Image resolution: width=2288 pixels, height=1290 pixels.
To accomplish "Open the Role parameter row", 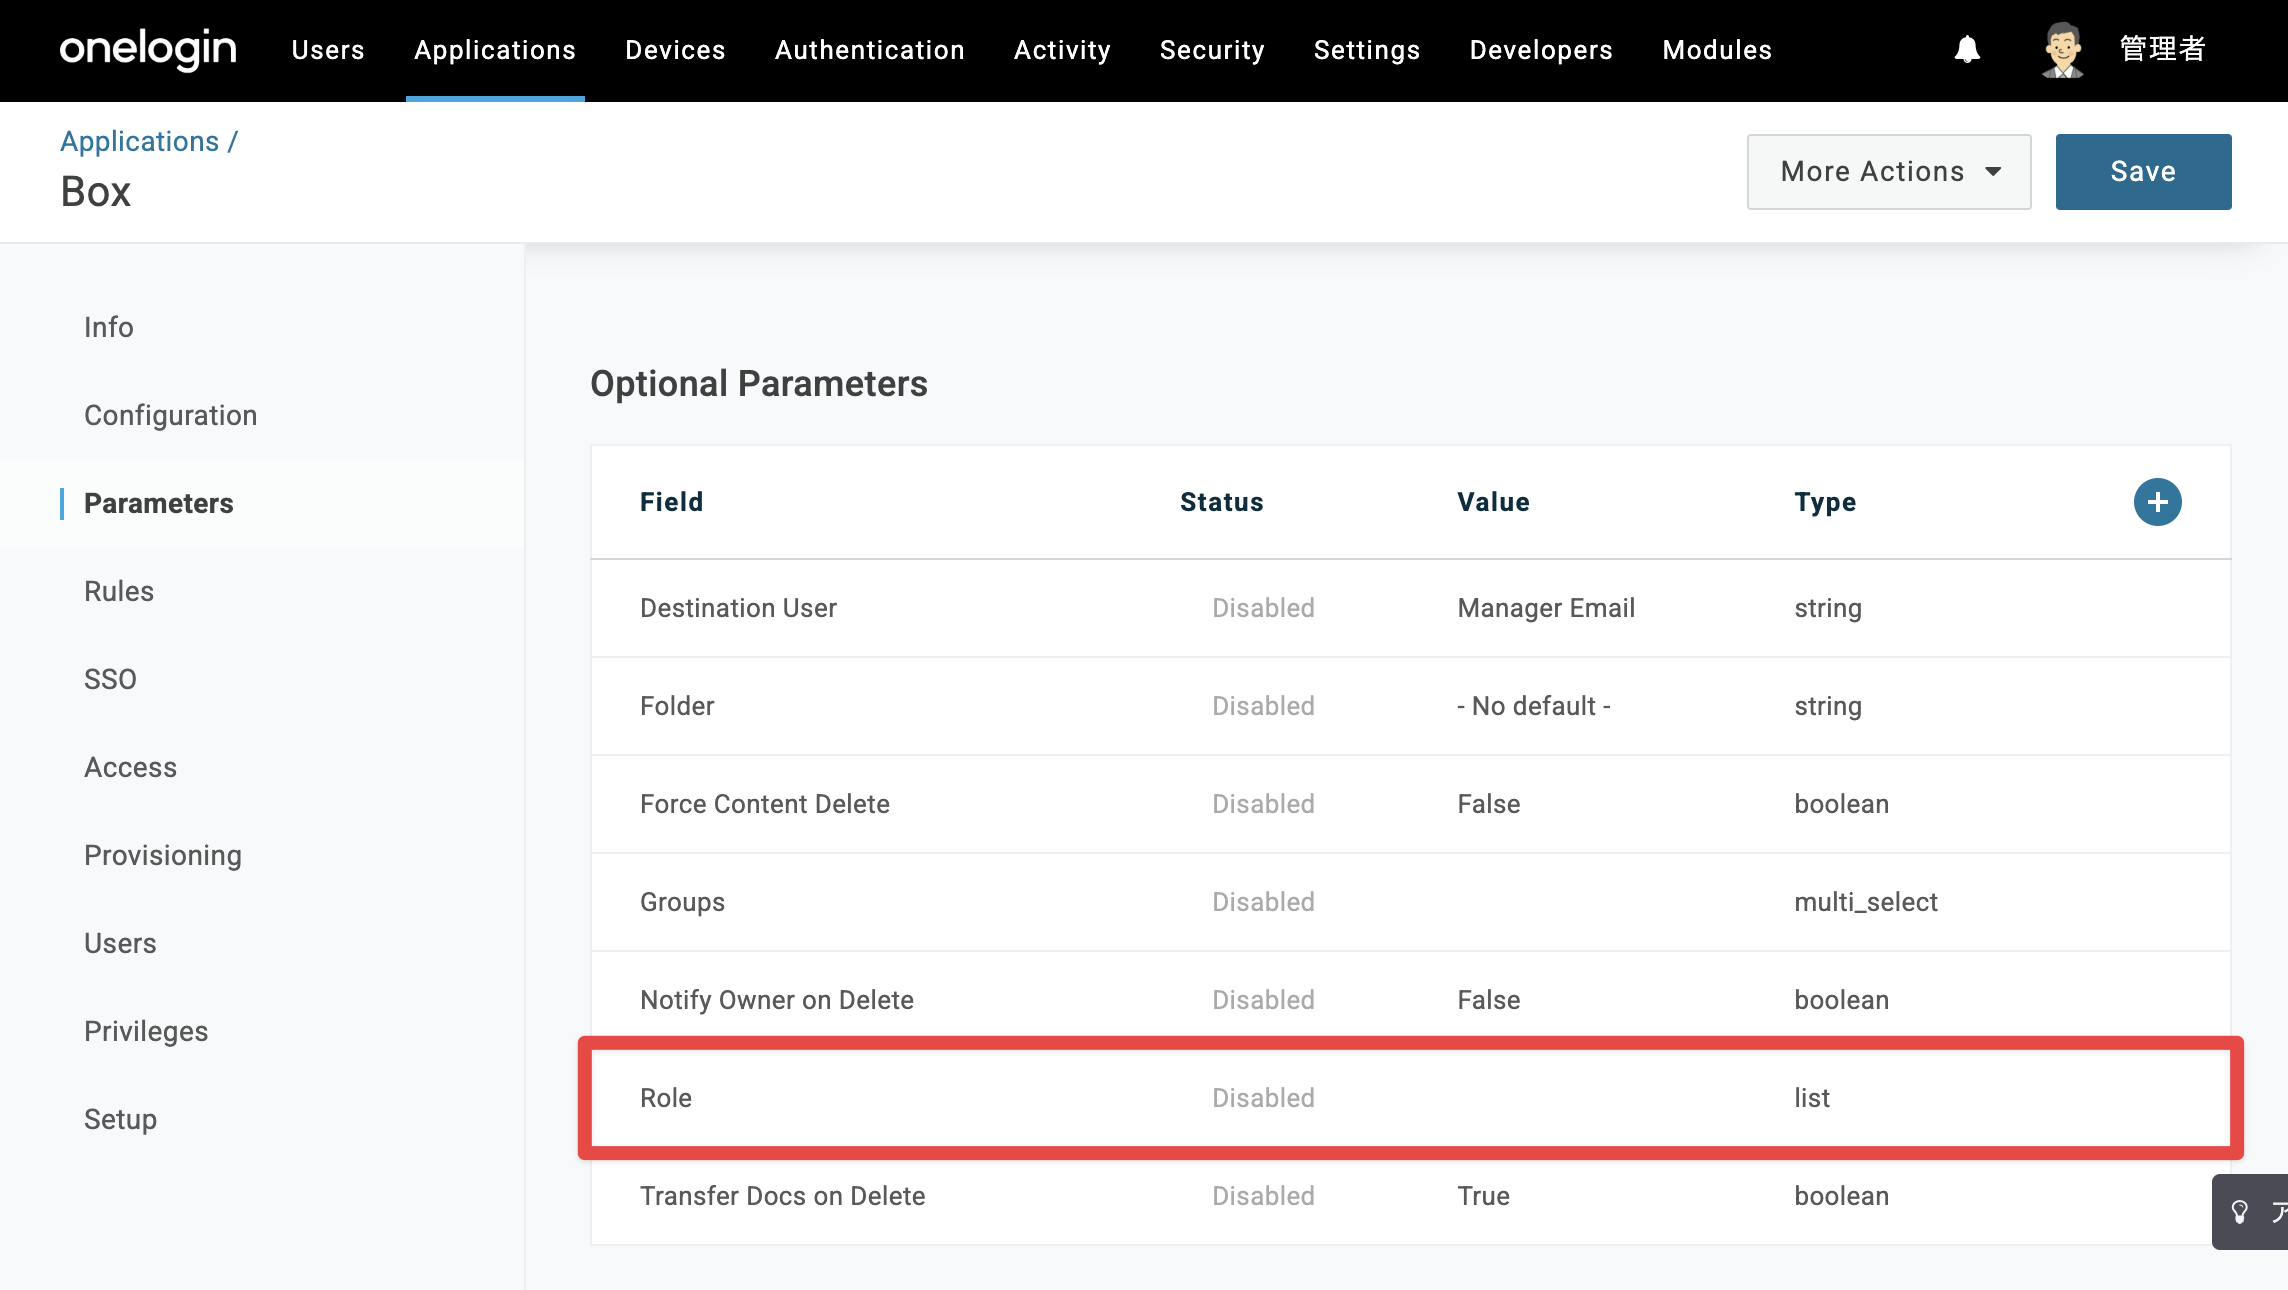I will [x=1410, y=1098].
